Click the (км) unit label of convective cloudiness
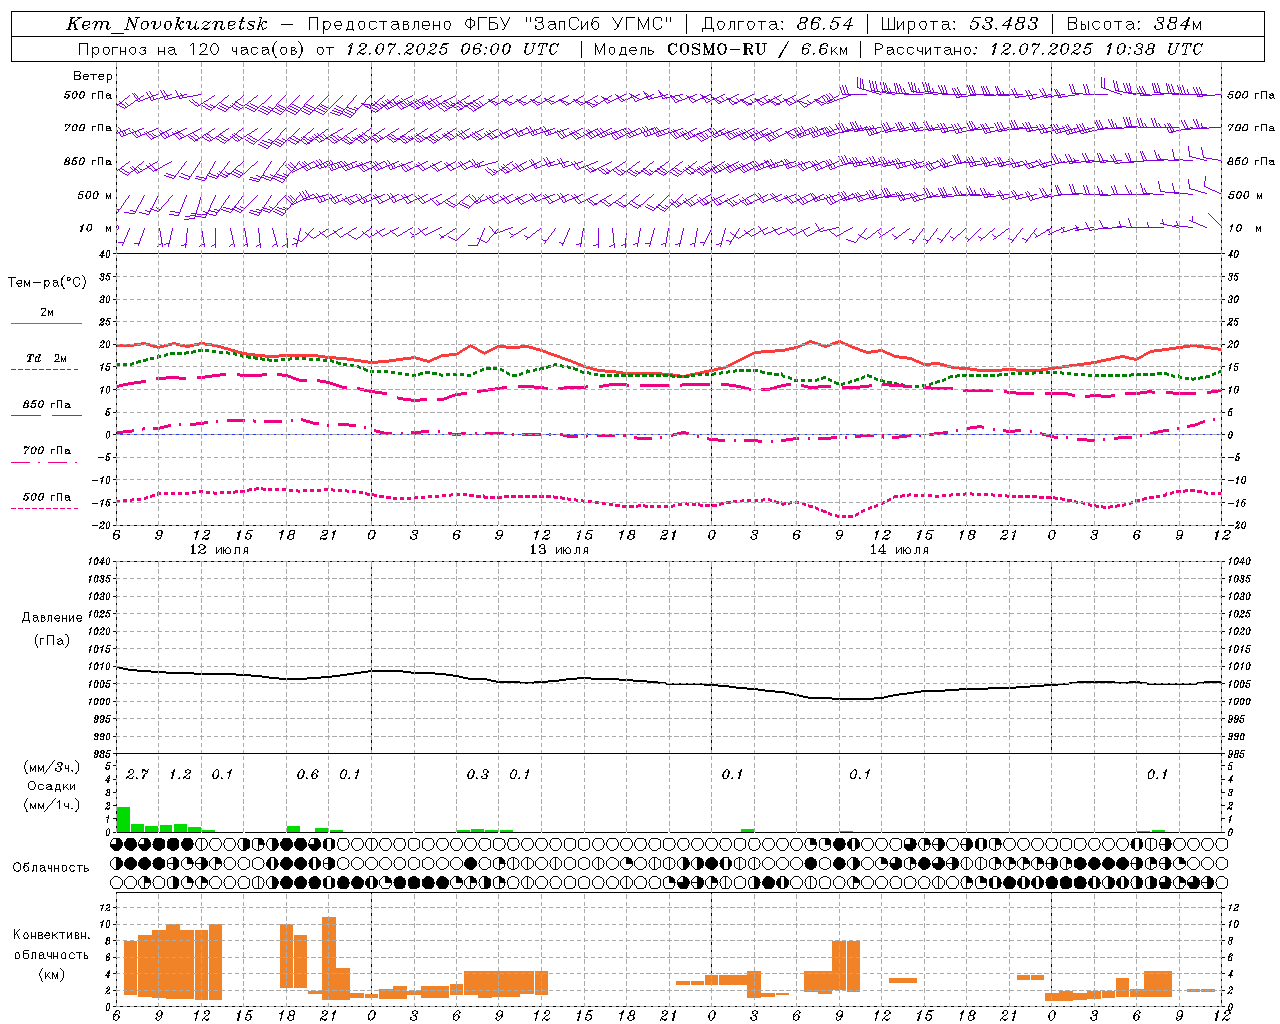The width and height of the screenshot is (1280, 1024). pyautogui.click(x=51, y=974)
